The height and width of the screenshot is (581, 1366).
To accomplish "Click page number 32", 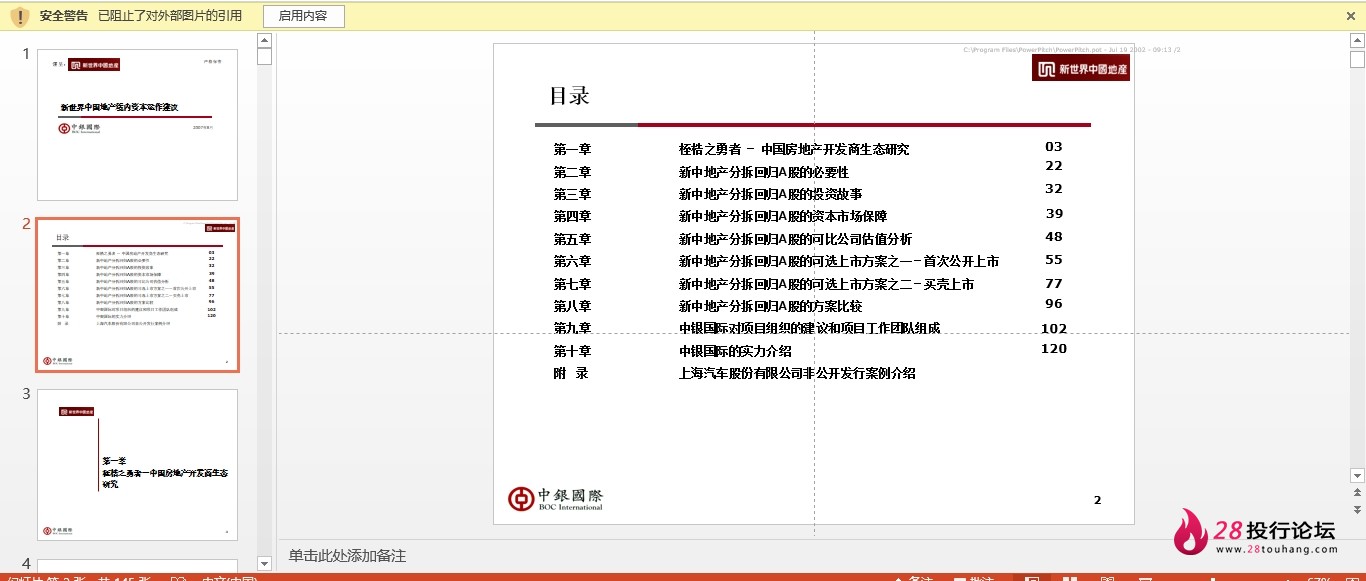I will pos(1054,189).
